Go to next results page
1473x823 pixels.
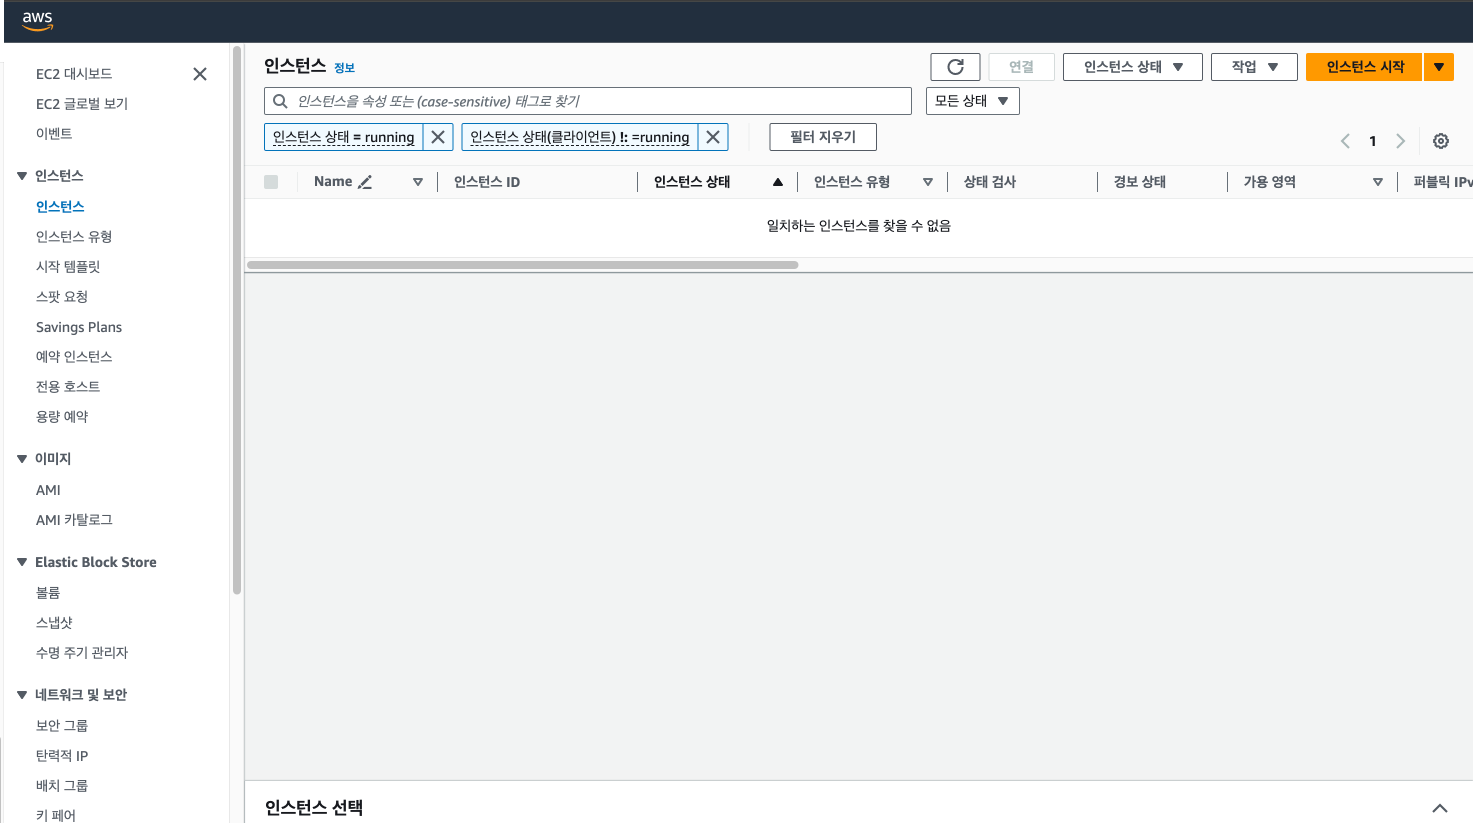pyautogui.click(x=1401, y=141)
